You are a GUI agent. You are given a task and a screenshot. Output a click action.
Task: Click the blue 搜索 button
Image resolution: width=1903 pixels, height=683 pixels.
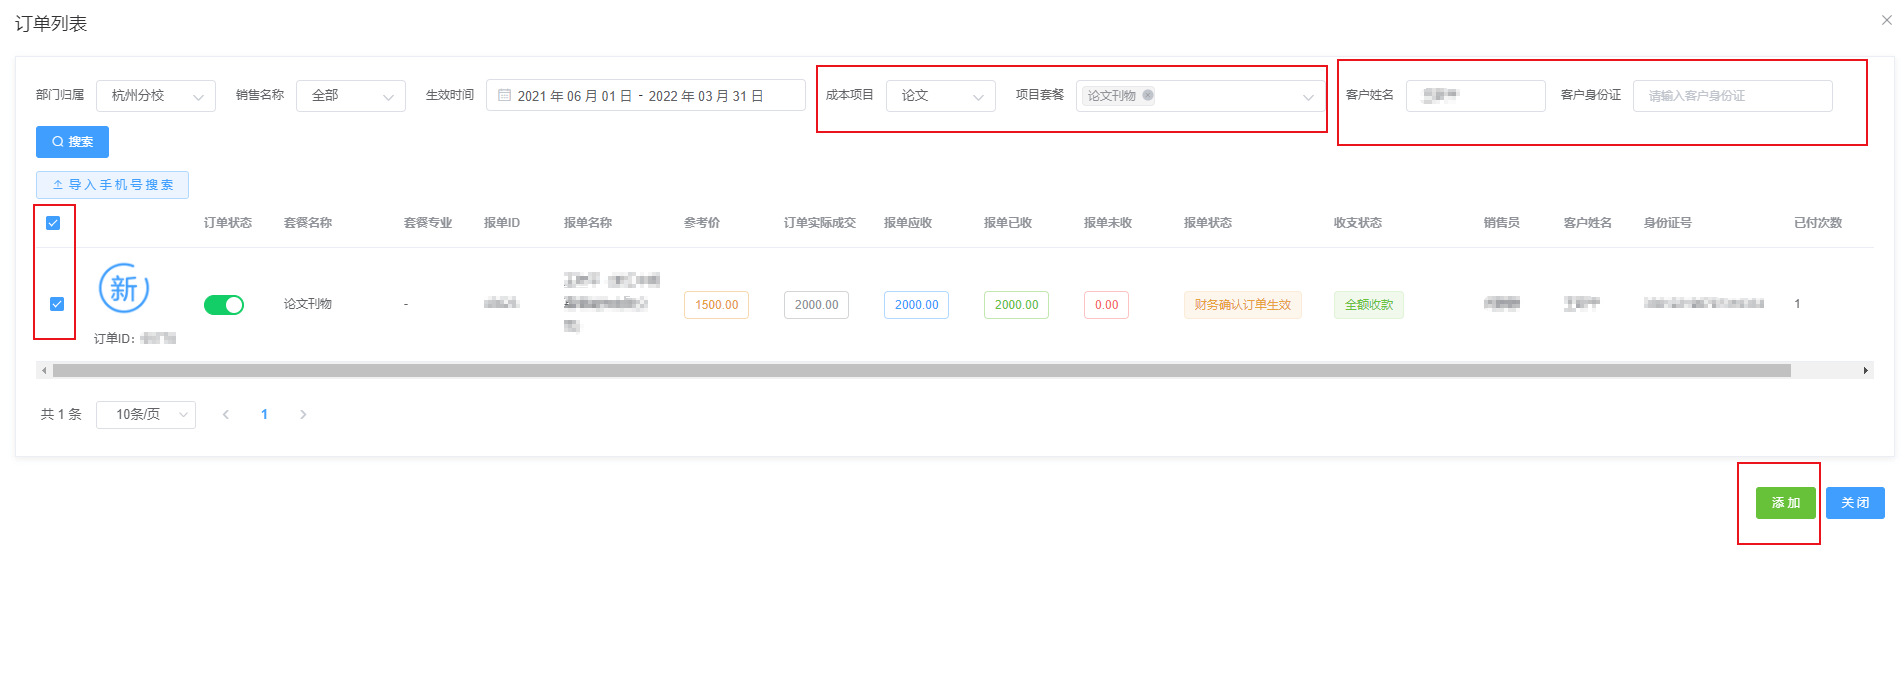click(72, 142)
